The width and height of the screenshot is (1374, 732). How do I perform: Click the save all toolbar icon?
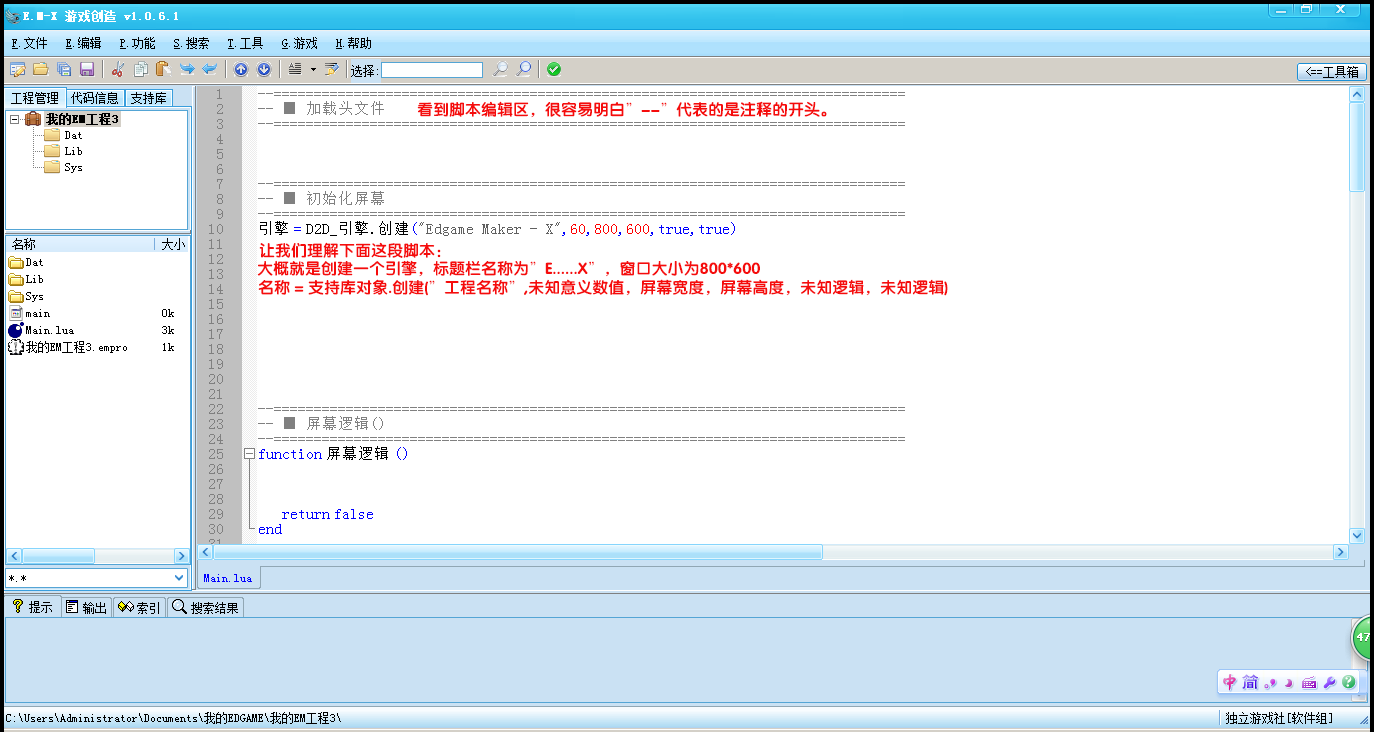(x=64, y=69)
